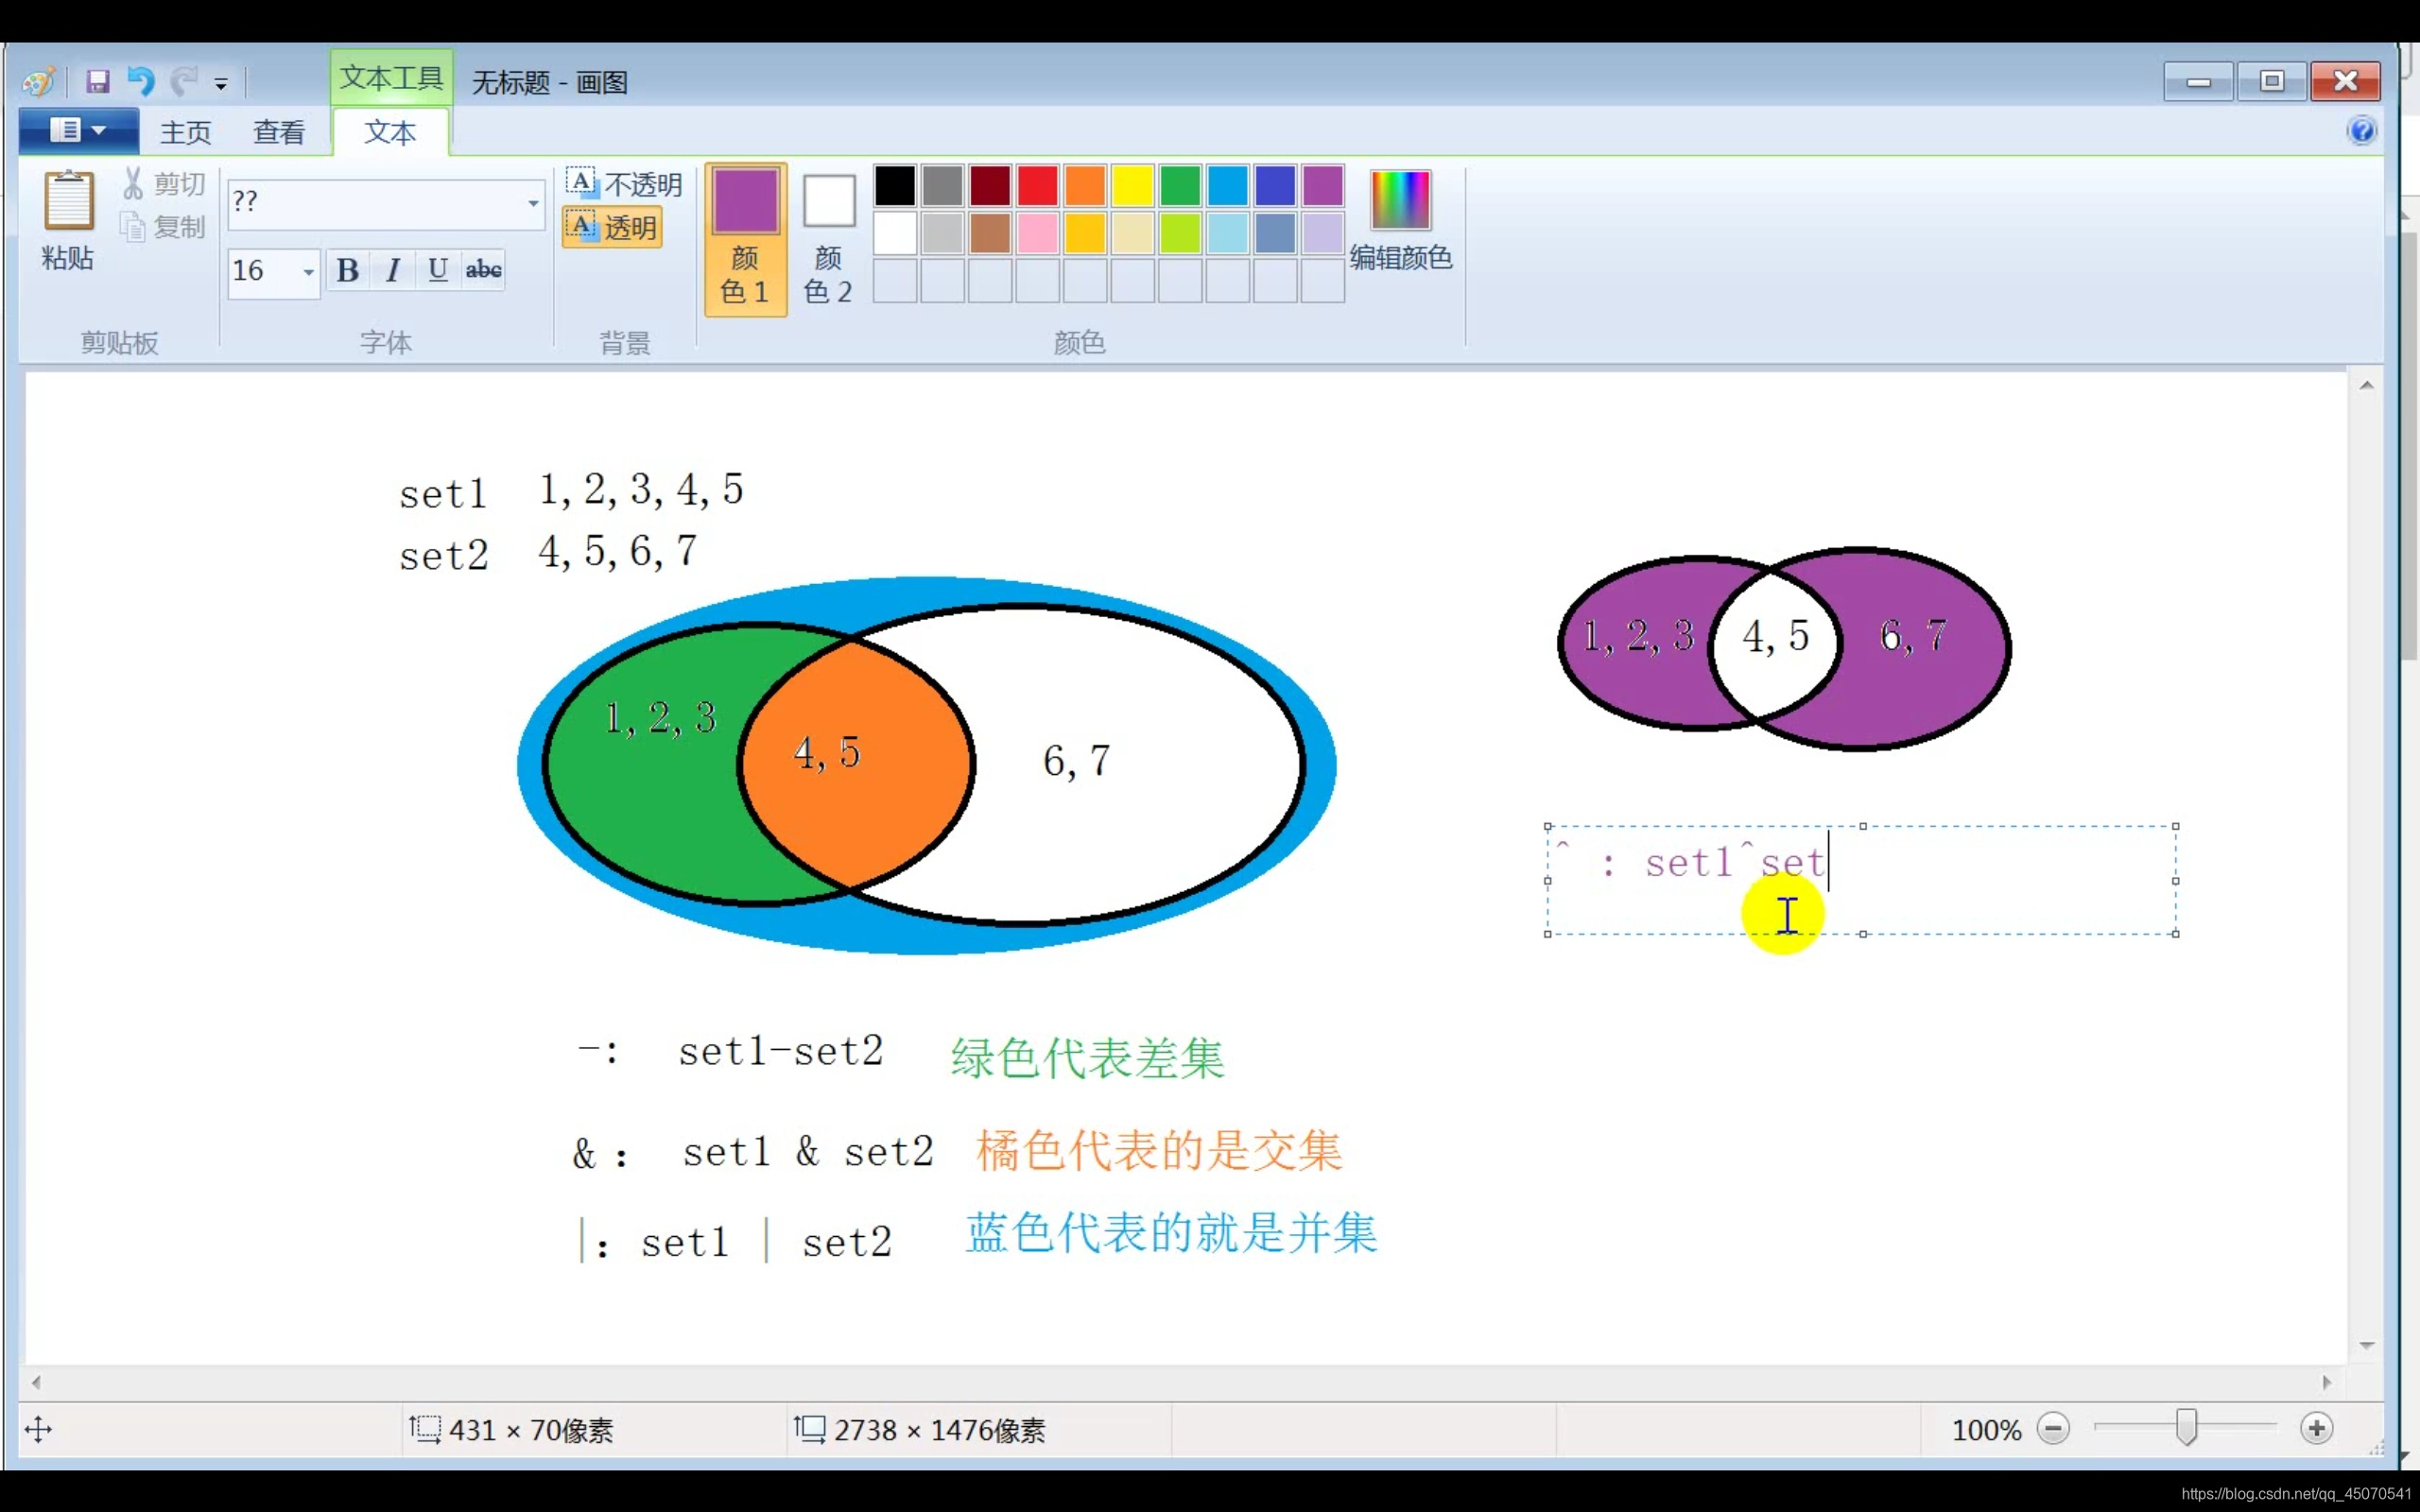Open the blue Paint file menu dropdown
Viewport: 2420px width, 1512px height.
pos(78,131)
